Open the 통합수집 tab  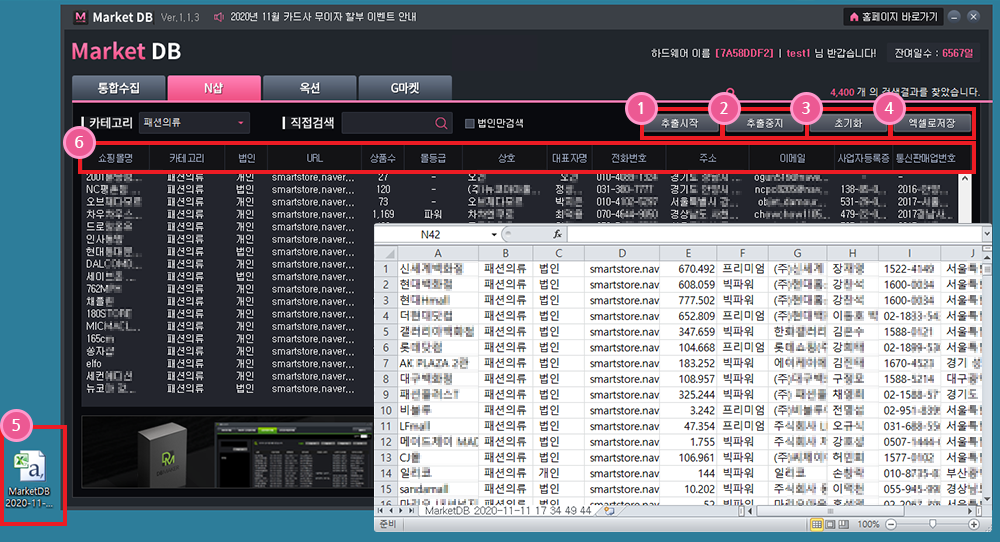click(119, 88)
